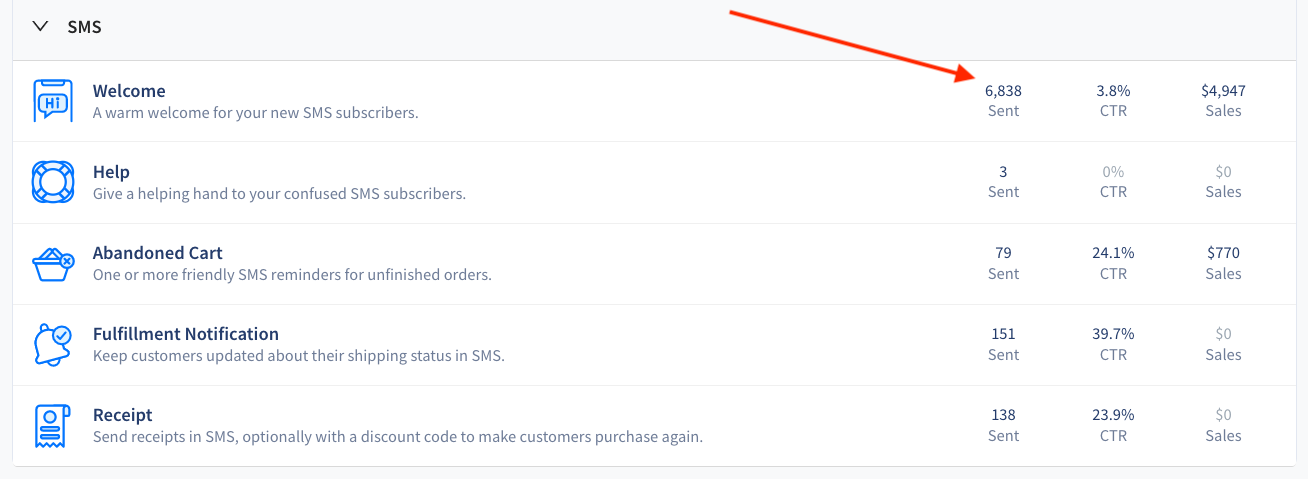1308x479 pixels.
Task: Click the Fulfillment Notification bell icon
Action: pyautogui.click(x=53, y=345)
